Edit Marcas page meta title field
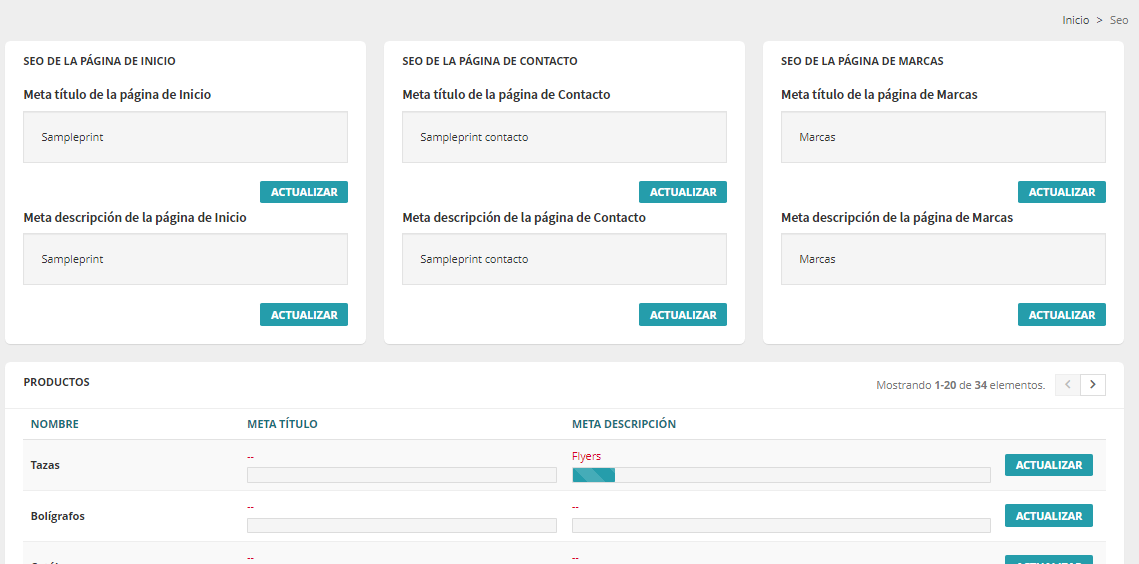The image size is (1139, 564). [x=943, y=137]
